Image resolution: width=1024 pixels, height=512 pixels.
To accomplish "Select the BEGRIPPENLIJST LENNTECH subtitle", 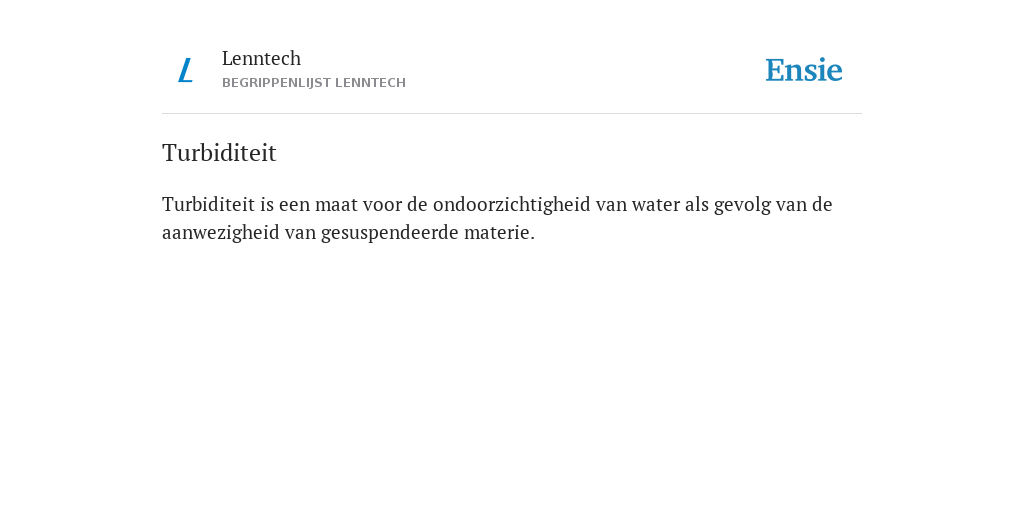I will (314, 83).
